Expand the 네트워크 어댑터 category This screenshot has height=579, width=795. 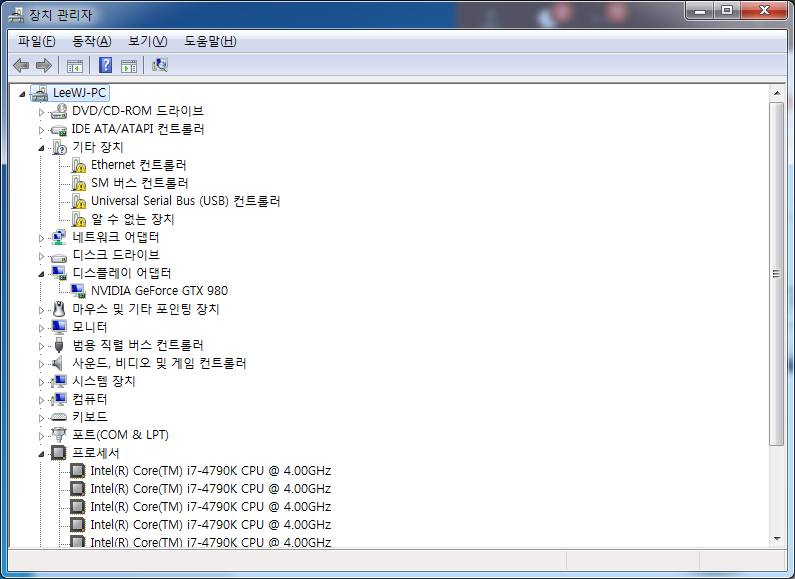(42, 237)
